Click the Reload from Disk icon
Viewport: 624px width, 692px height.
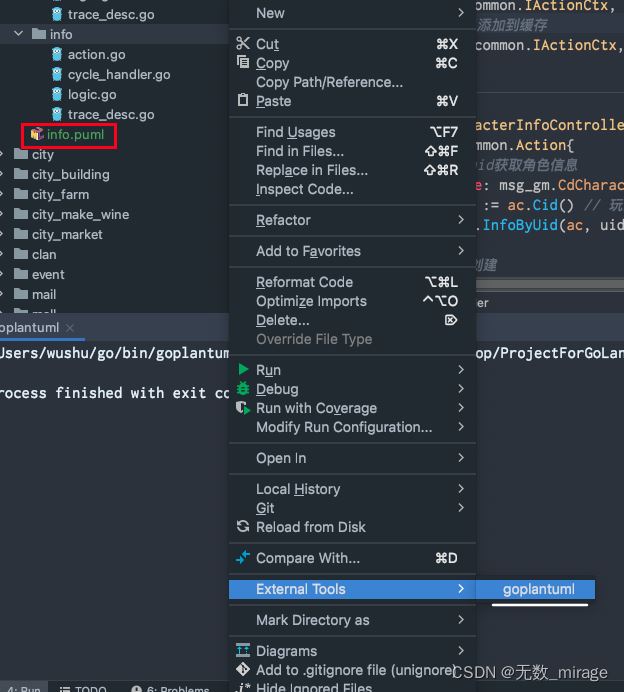[243, 527]
